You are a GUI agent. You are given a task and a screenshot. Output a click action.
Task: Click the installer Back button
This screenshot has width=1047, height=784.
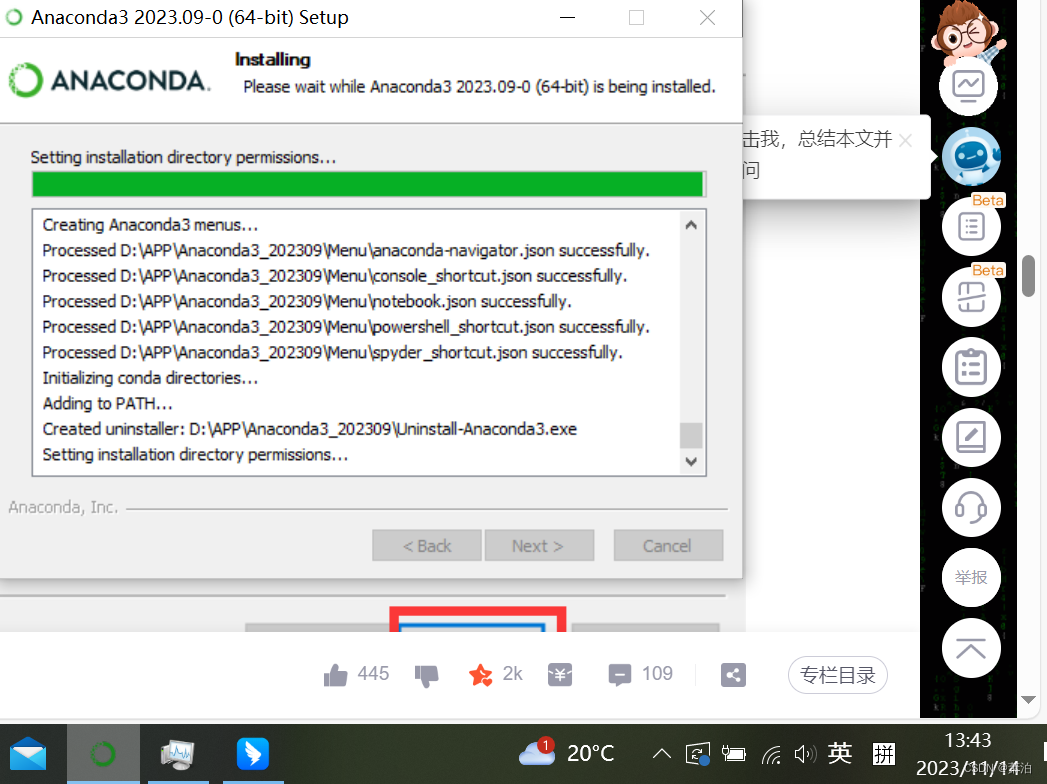pos(427,546)
